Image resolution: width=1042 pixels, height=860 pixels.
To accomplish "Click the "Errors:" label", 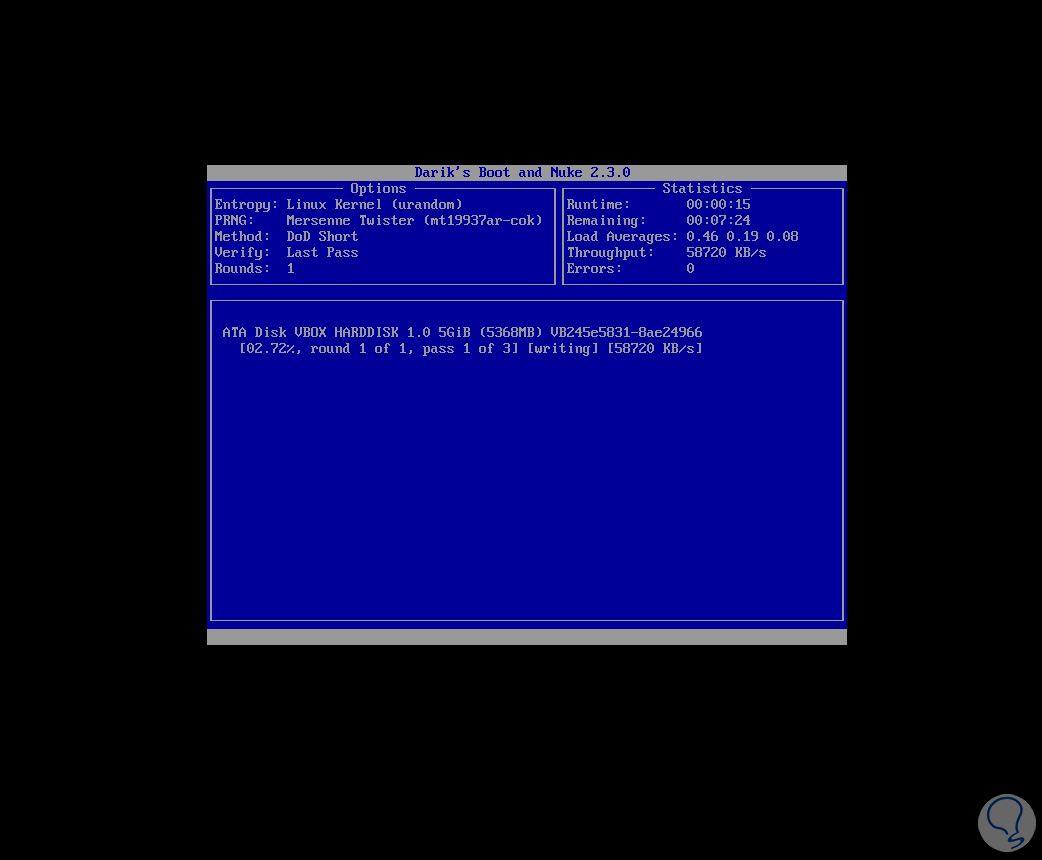I will click(594, 269).
